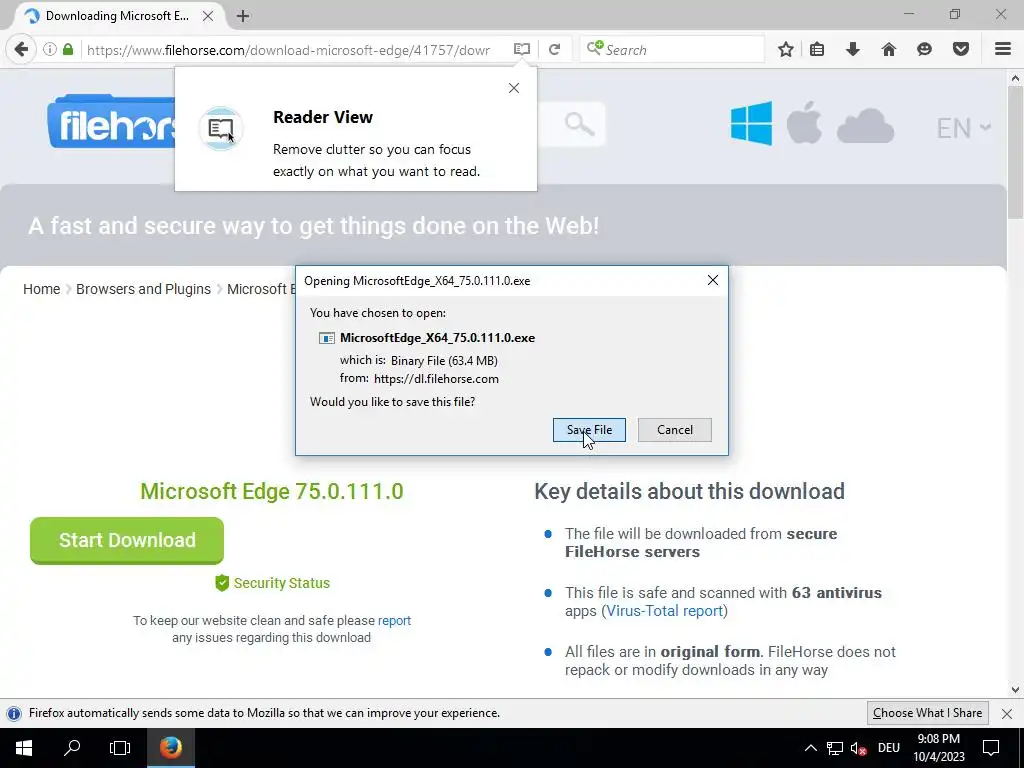The width and height of the screenshot is (1024, 768).
Task: Toggle the Reader View icon in the address bar
Action: (x=522, y=50)
